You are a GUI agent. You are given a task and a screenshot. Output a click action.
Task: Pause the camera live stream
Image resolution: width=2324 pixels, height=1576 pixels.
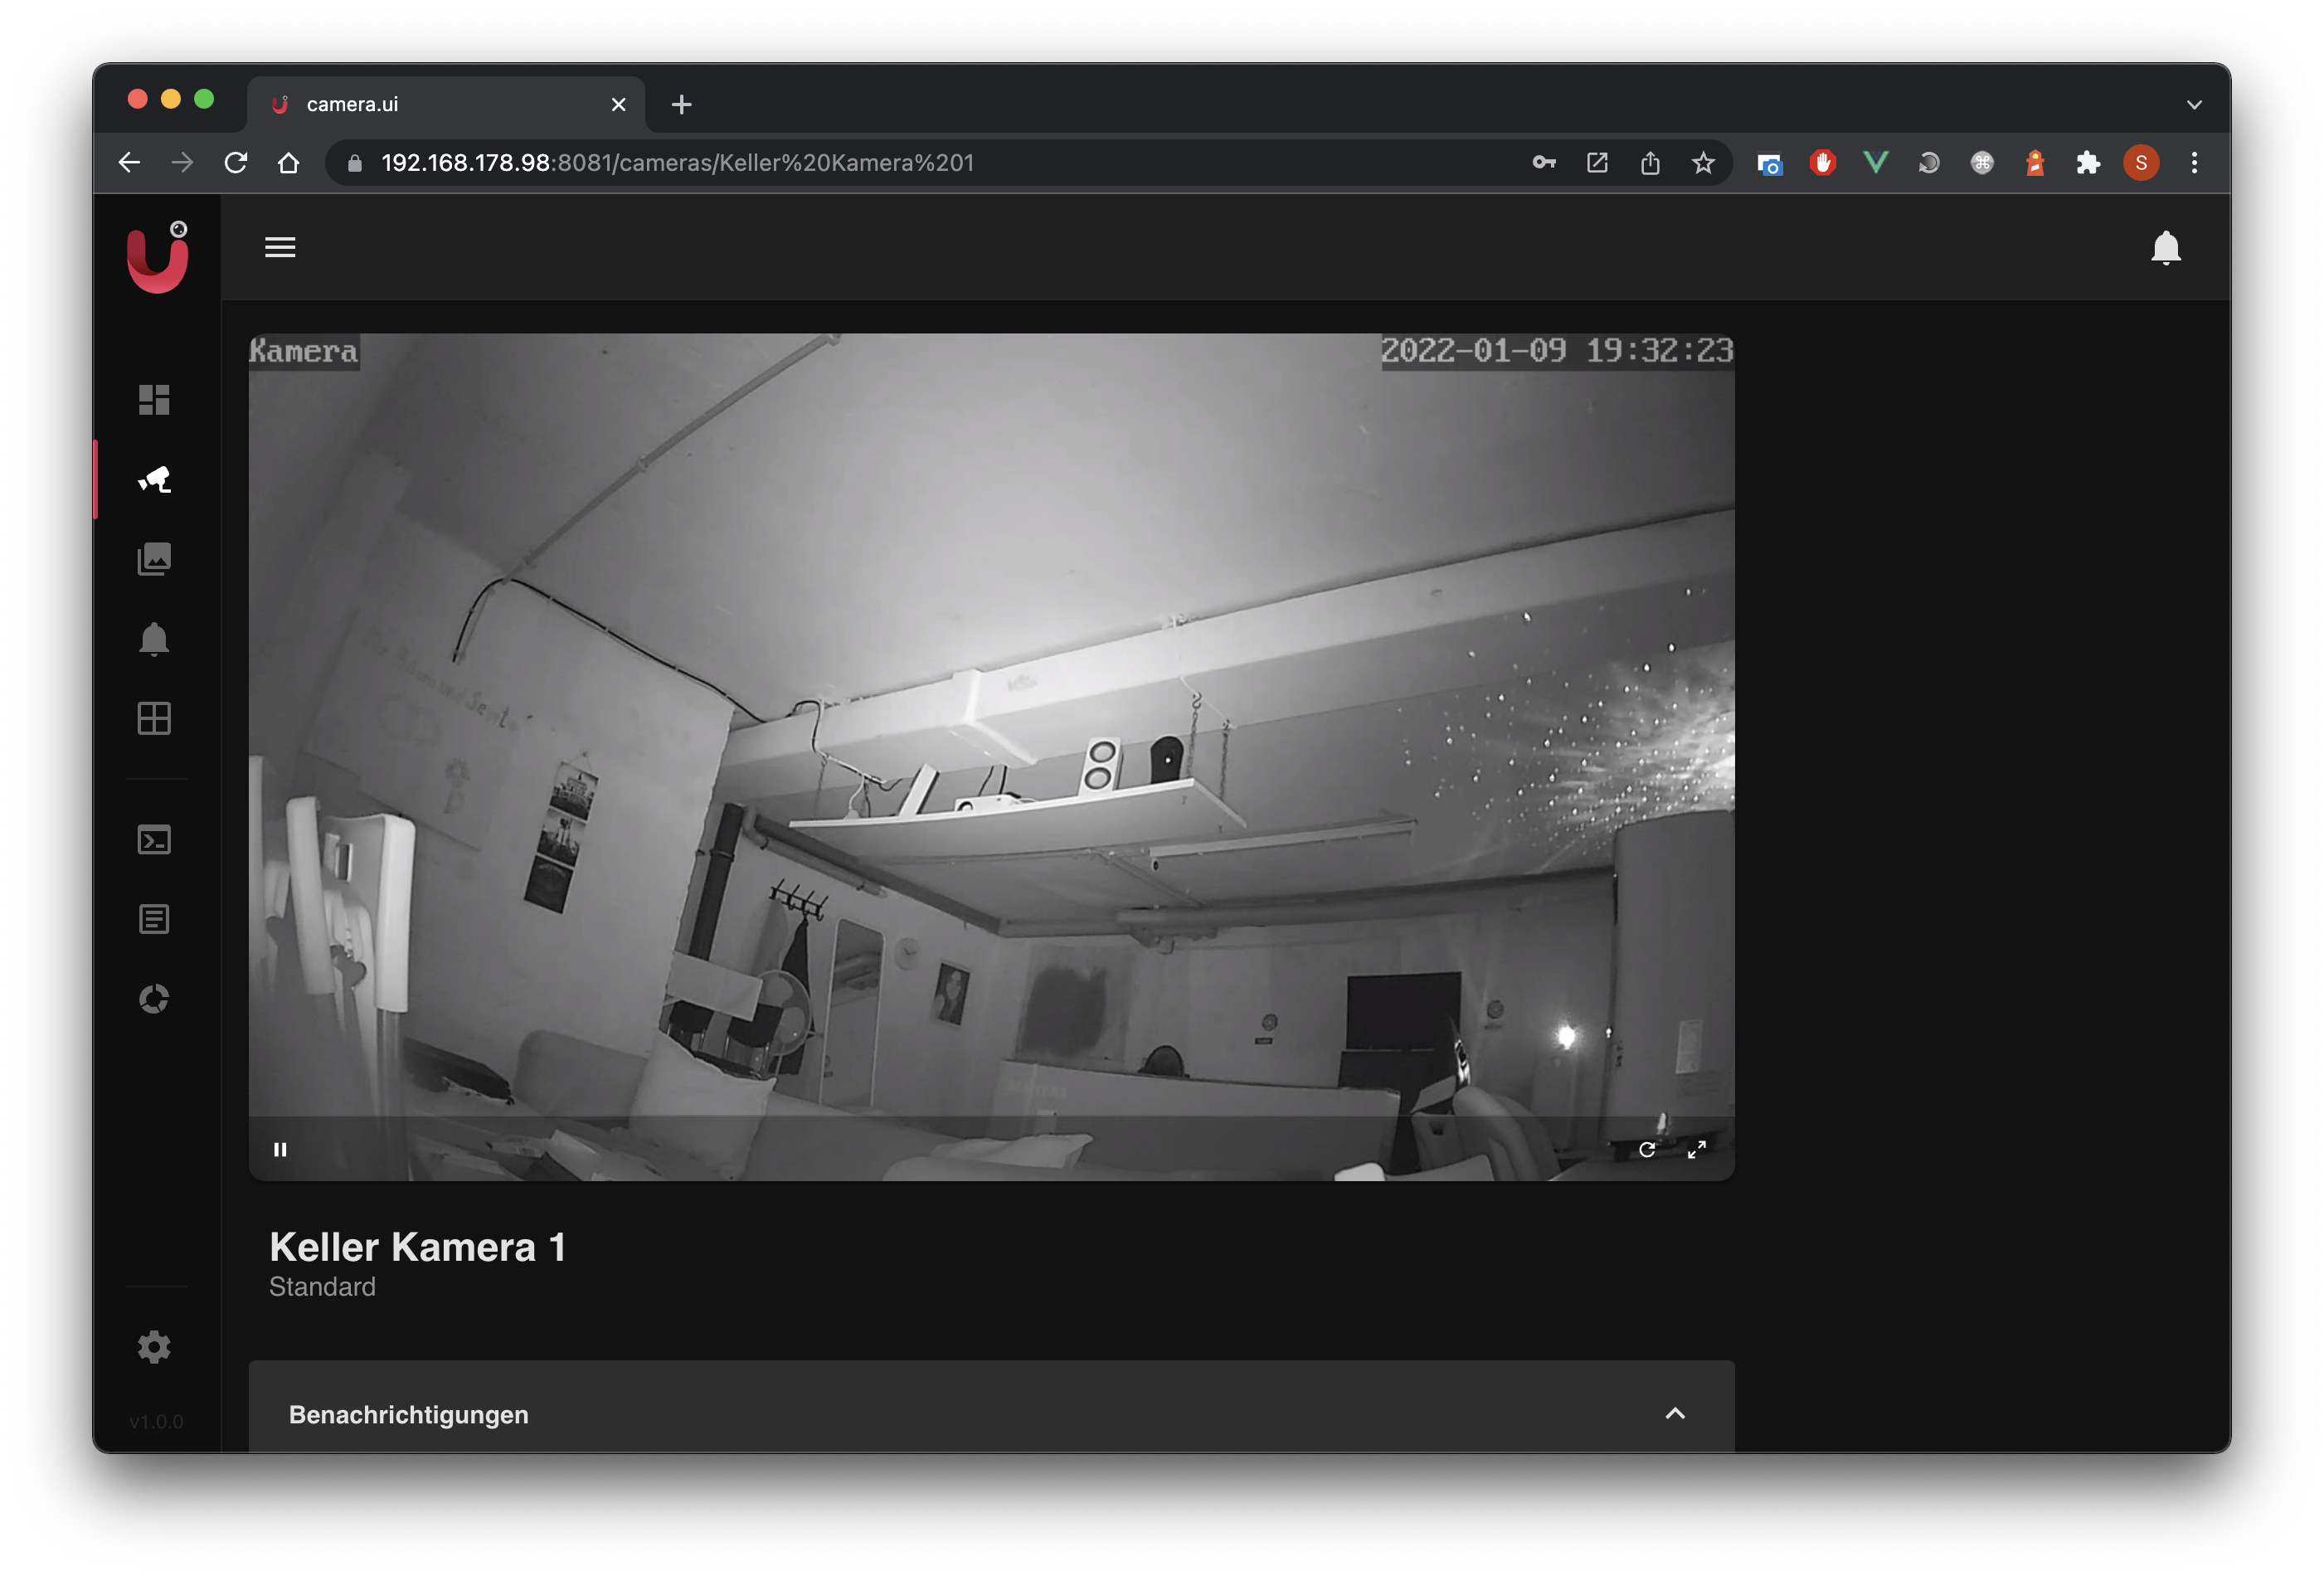tap(280, 1149)
